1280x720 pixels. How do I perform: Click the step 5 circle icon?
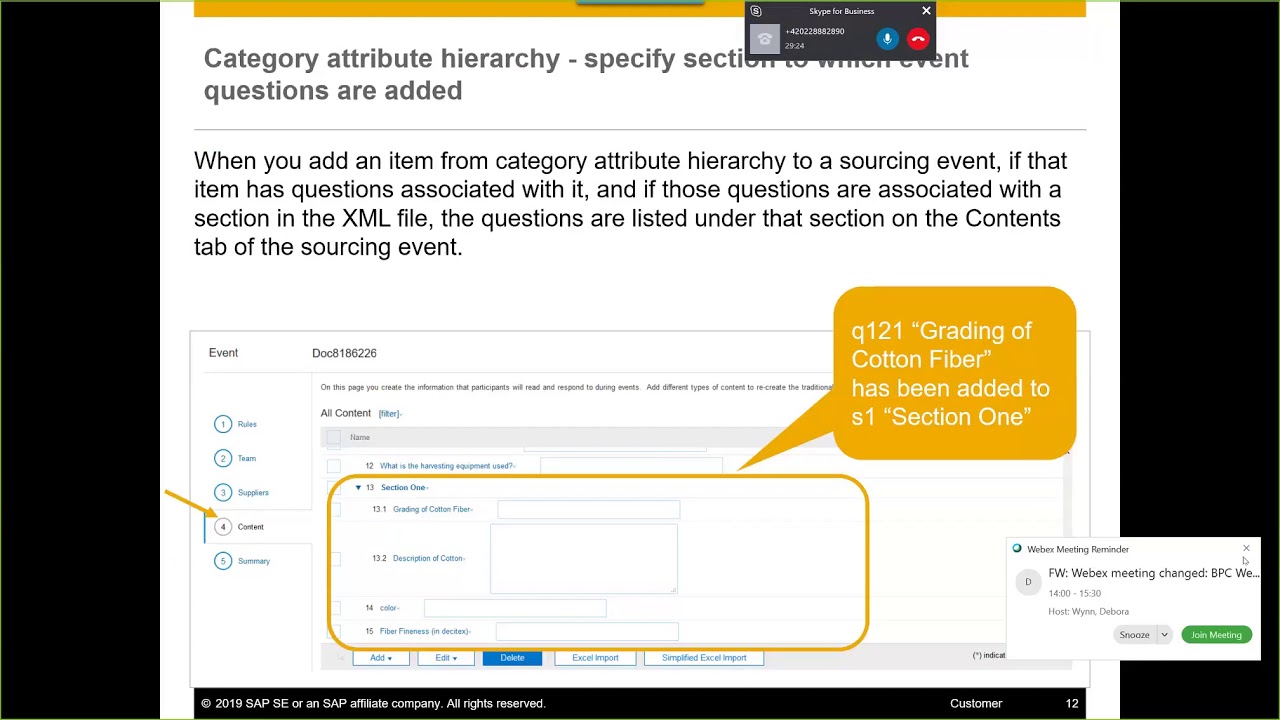pyautogui.click(x=223, y=561)
